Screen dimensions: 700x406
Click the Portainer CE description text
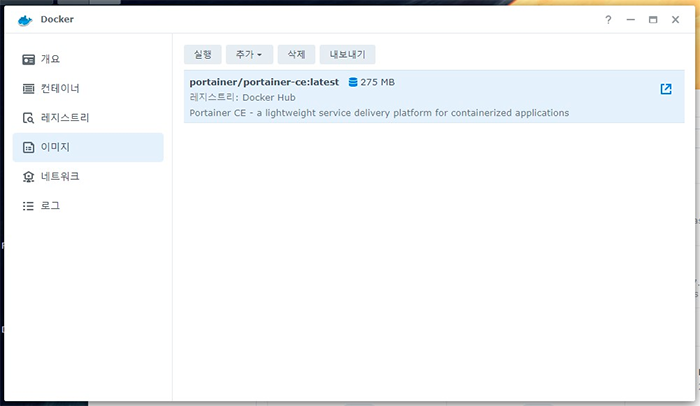point(379,113)
